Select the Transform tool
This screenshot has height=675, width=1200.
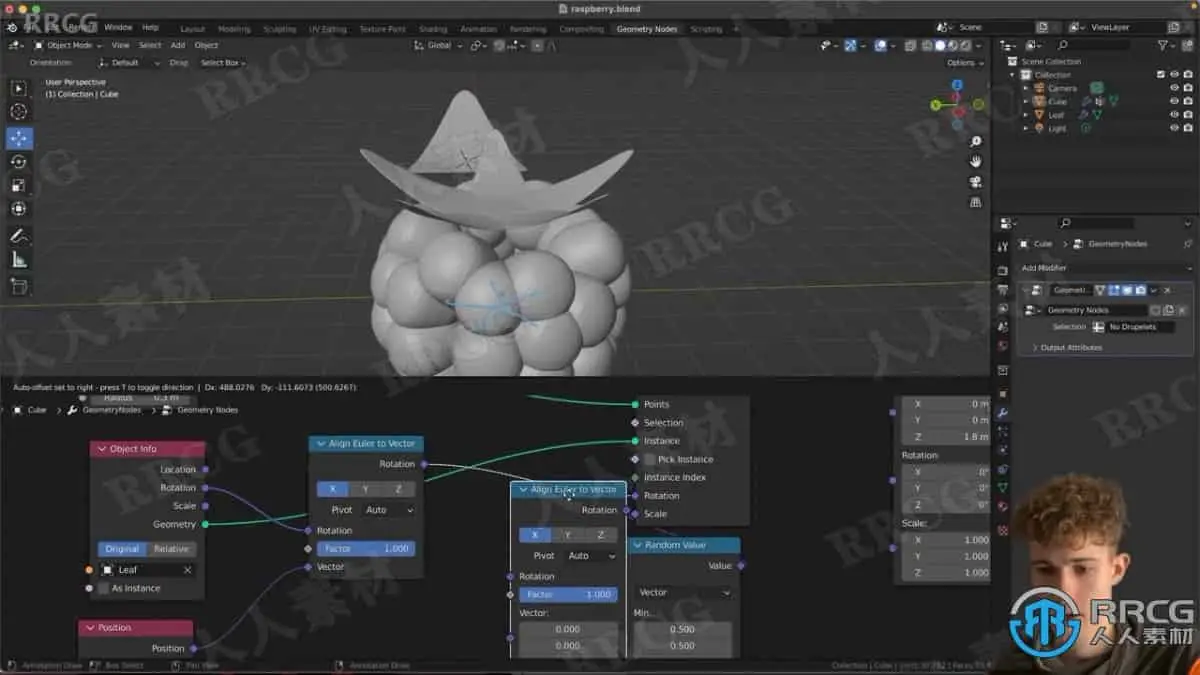tap(19, 210)
